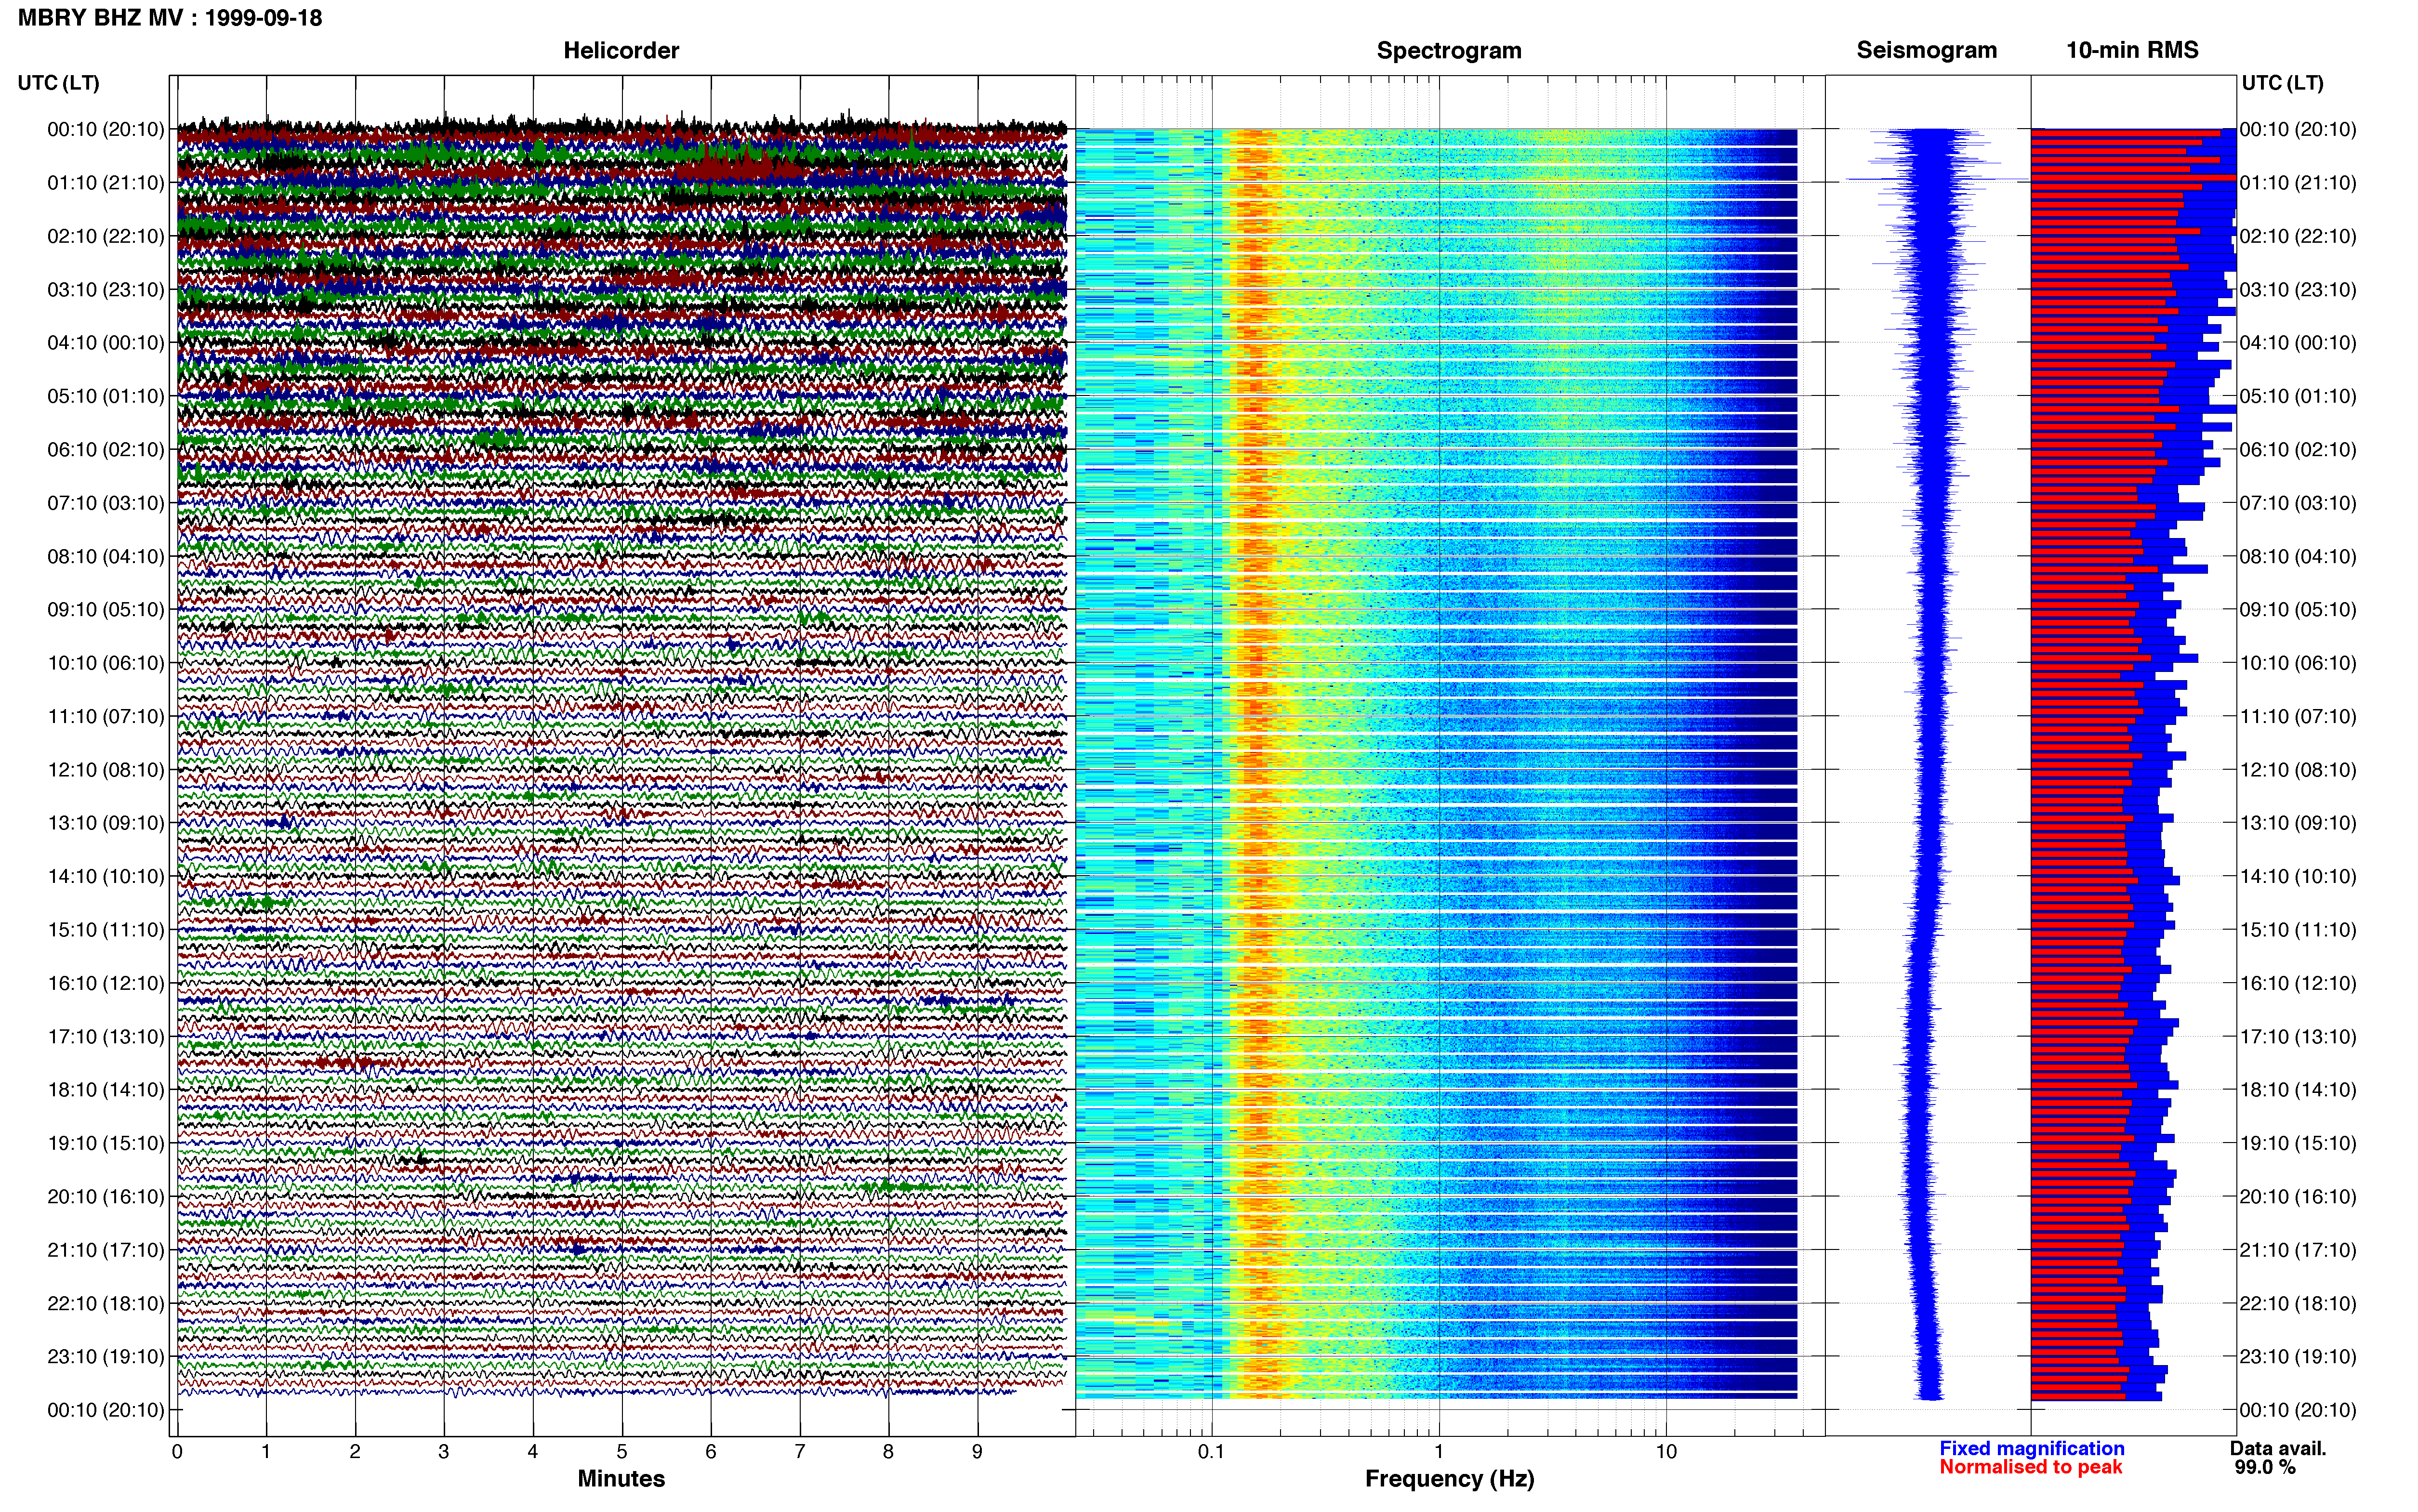
Task: Click right time label '10:10 (06:10)'
Action: (2298, 663)
